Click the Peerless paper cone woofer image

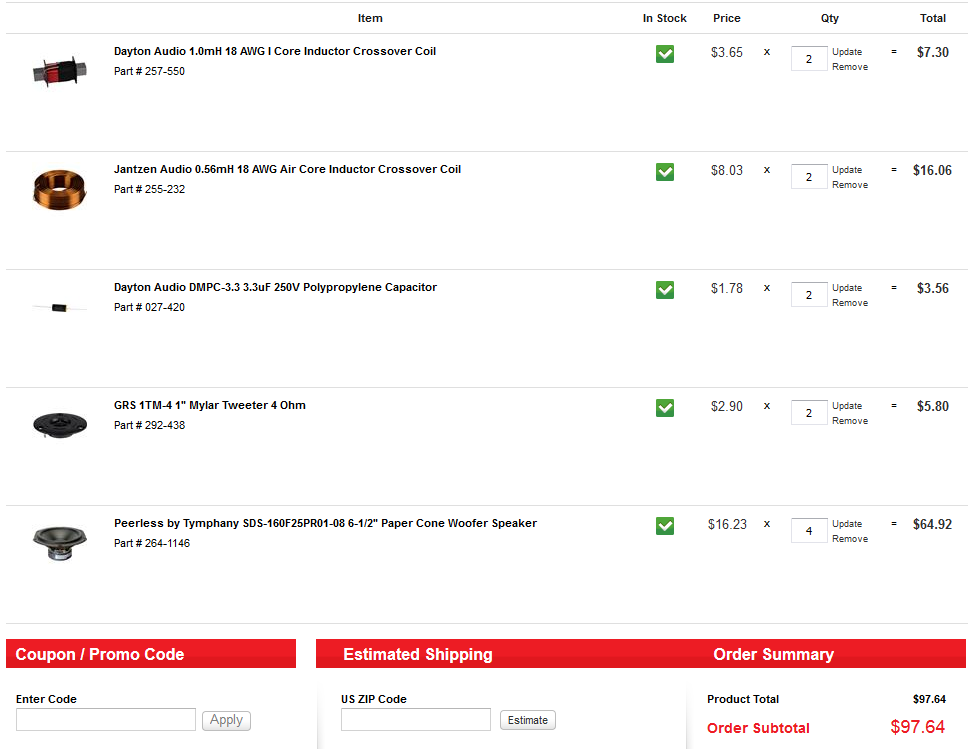coord(59,542)
